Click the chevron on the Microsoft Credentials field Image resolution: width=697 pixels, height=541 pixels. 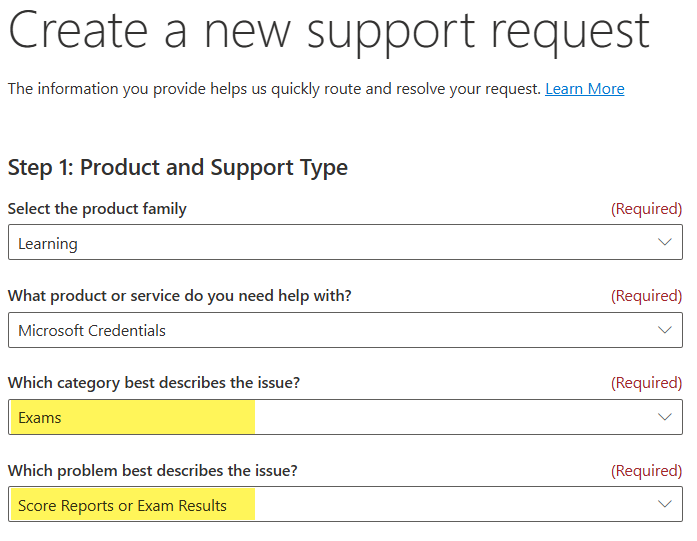coord(665,329)
